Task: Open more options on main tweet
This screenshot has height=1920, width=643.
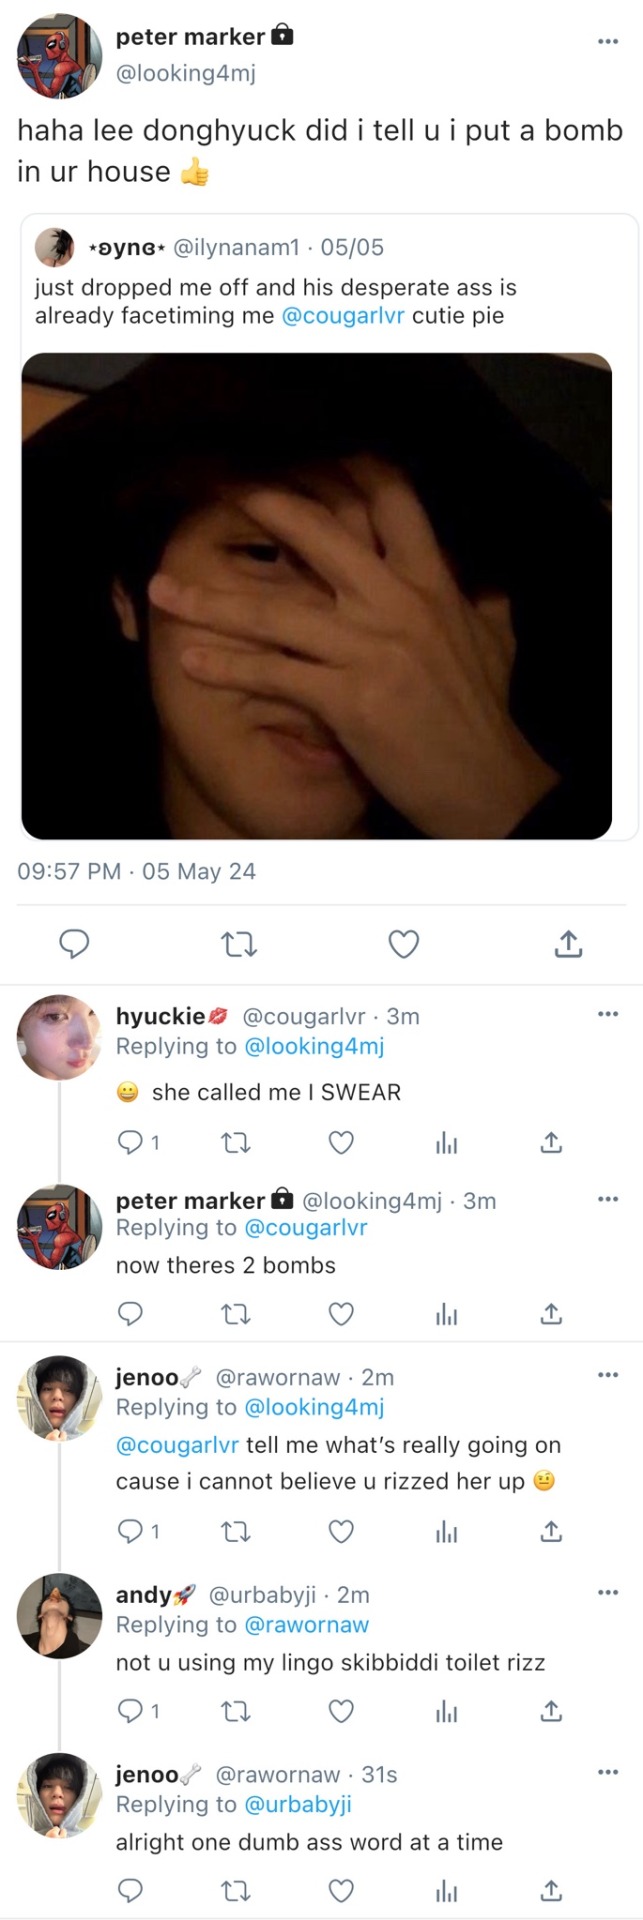Action: 607,41
